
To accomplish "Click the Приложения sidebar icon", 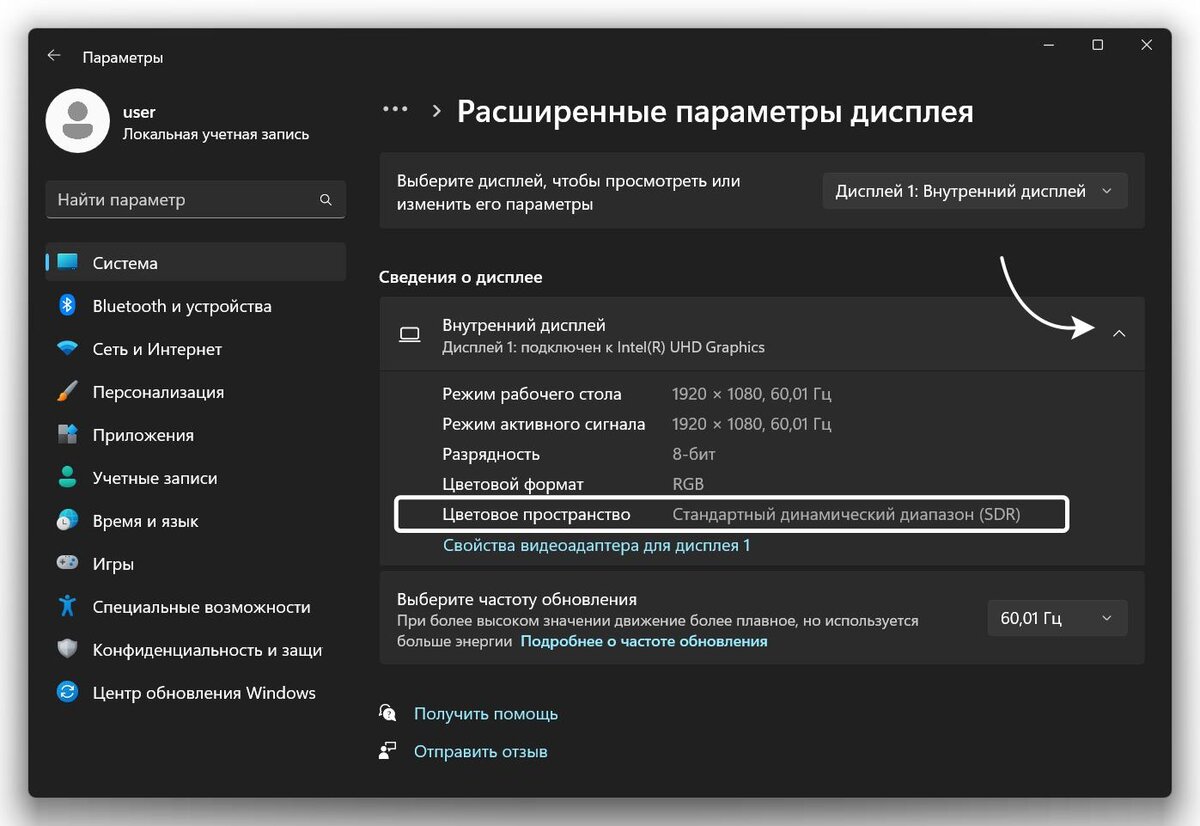I will [66, 435].
